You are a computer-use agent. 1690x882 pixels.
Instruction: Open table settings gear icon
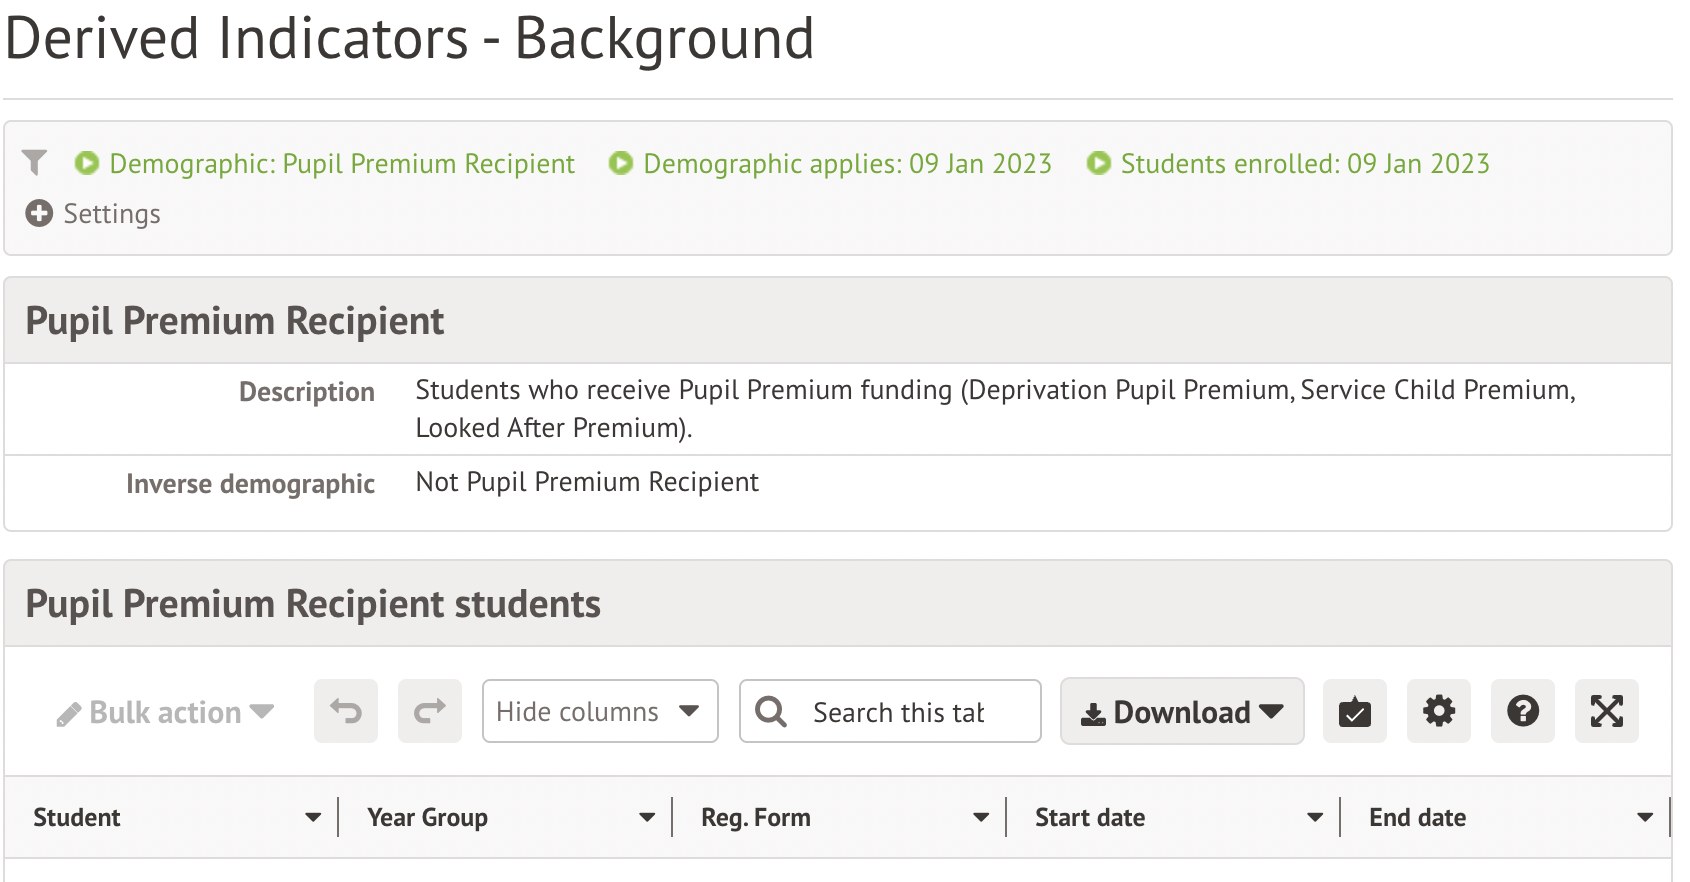[x=1439, y=711]
